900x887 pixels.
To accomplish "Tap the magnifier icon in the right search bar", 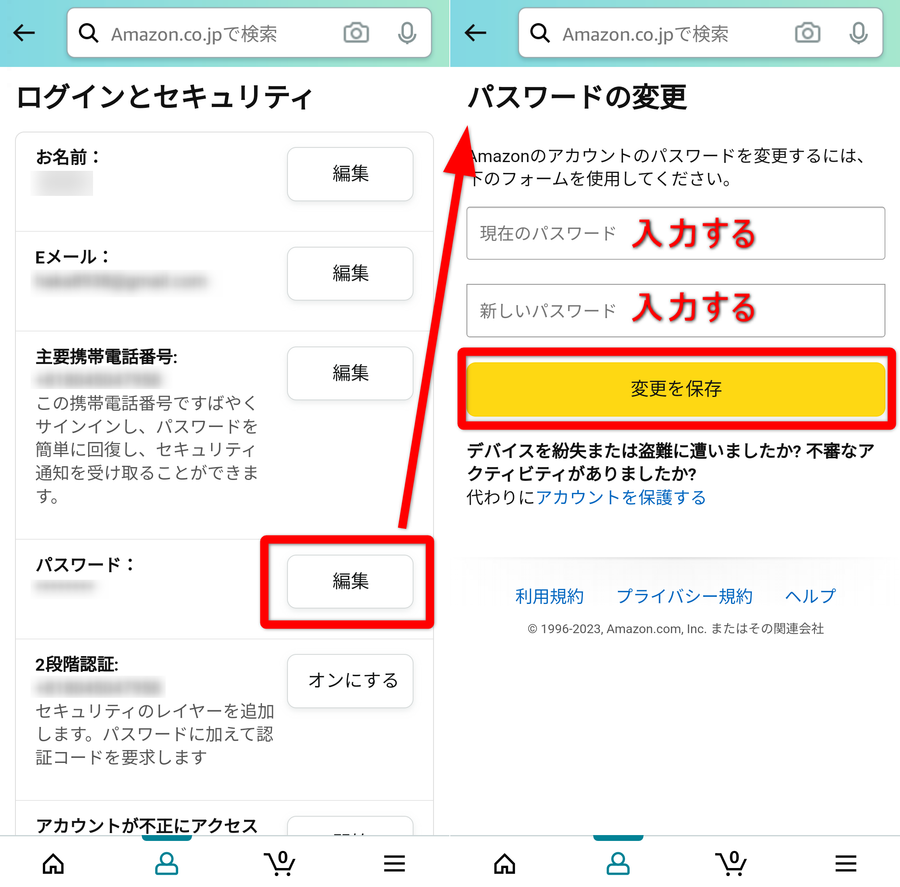I will coord(540,33).
